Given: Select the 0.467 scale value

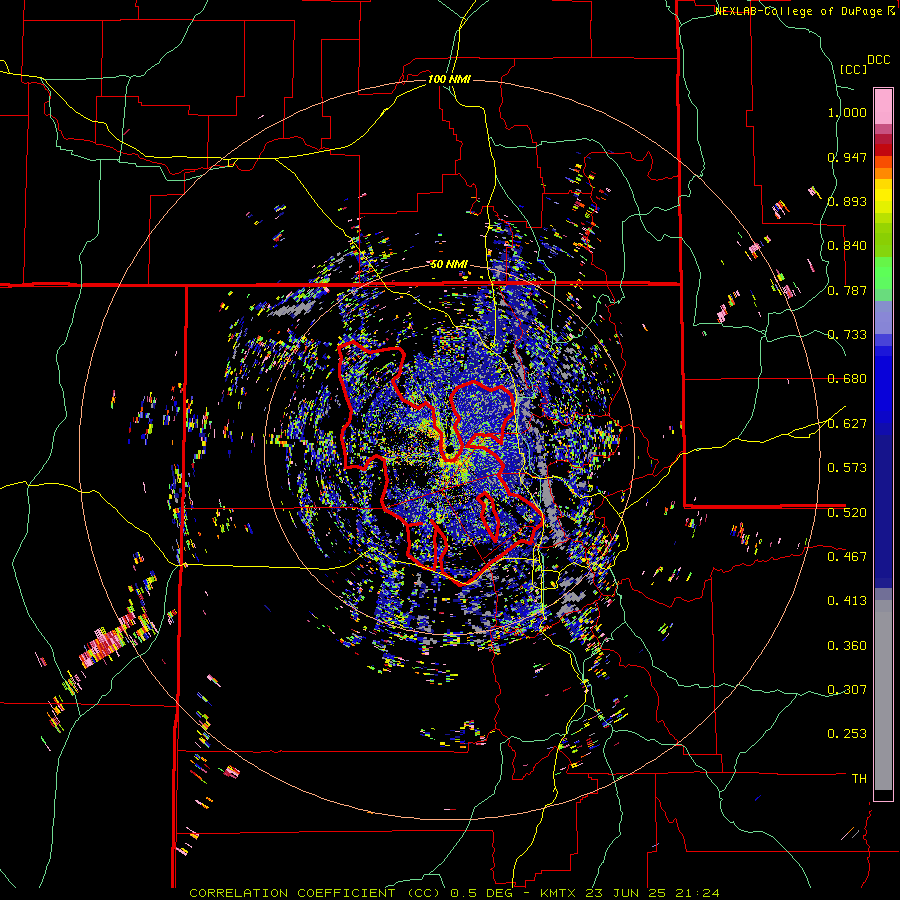Looking at the screenshot, I should pyautogui.click(x=847, y=557).
